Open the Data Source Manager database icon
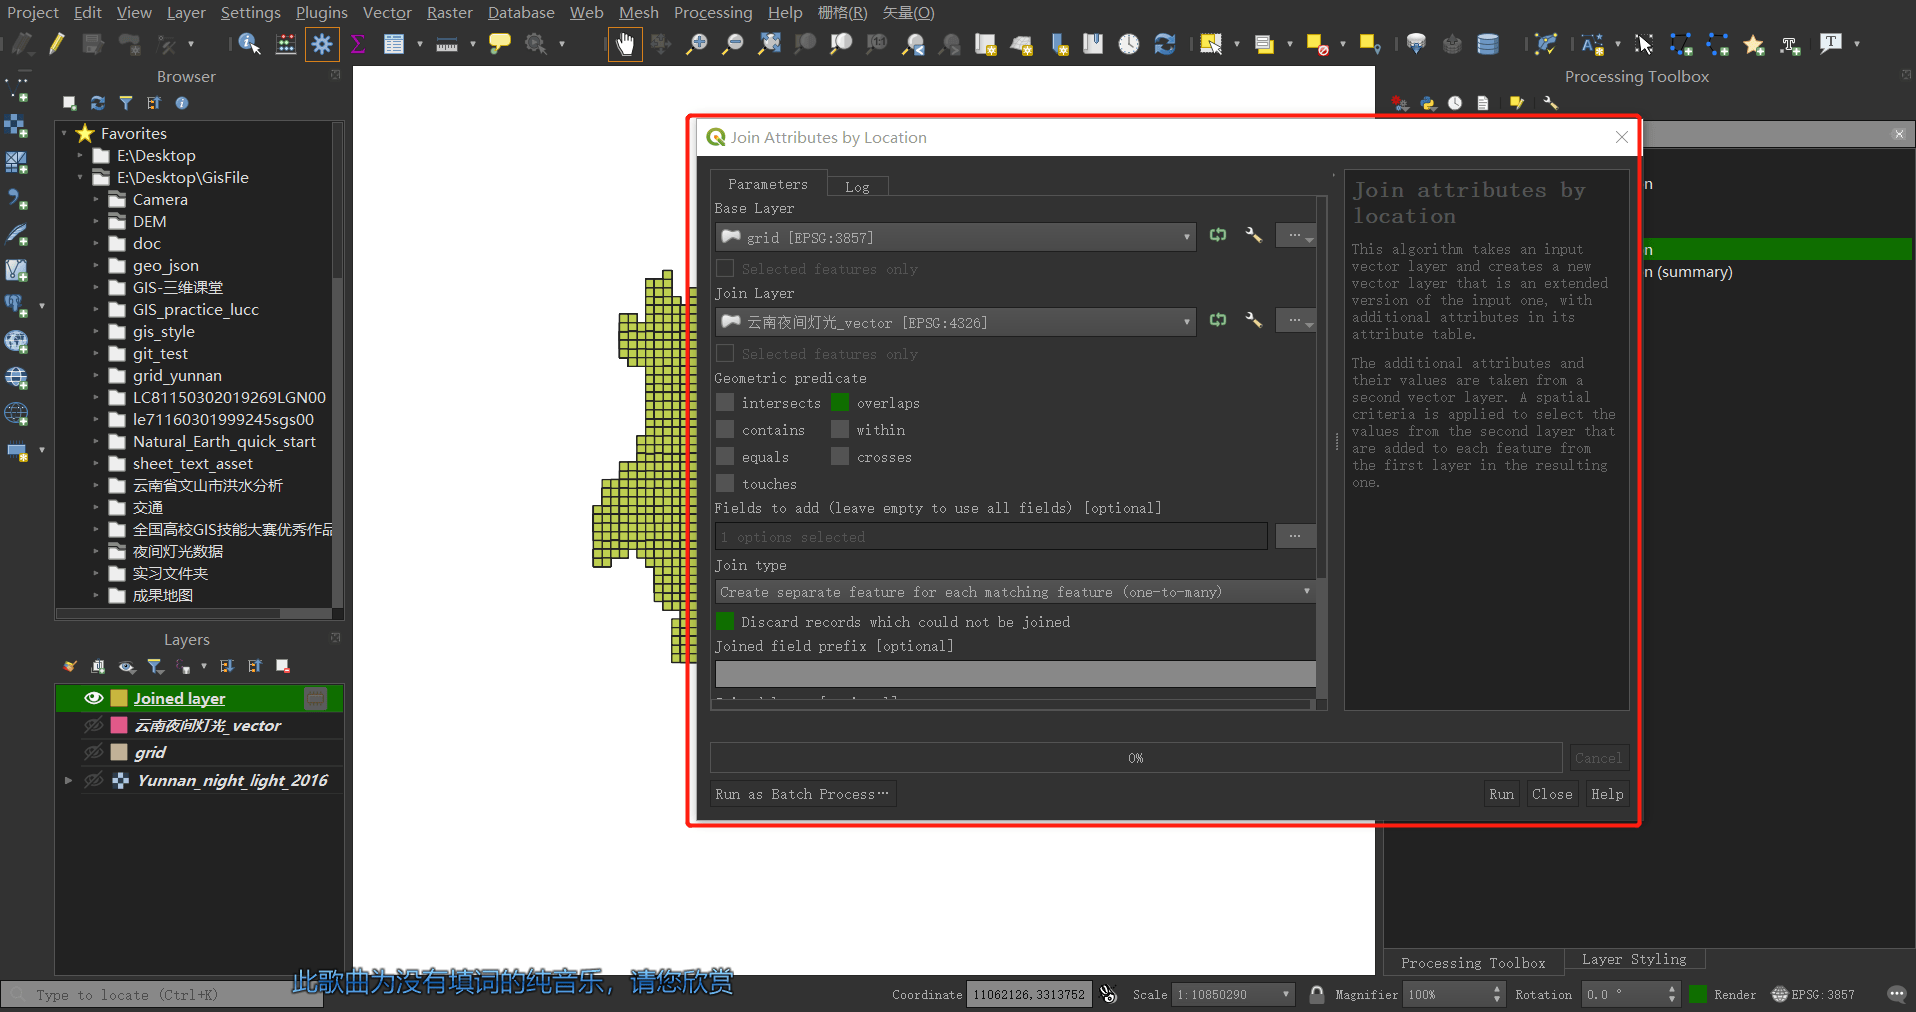This screenshot has width=1916, height=1012. (1488, 44)
